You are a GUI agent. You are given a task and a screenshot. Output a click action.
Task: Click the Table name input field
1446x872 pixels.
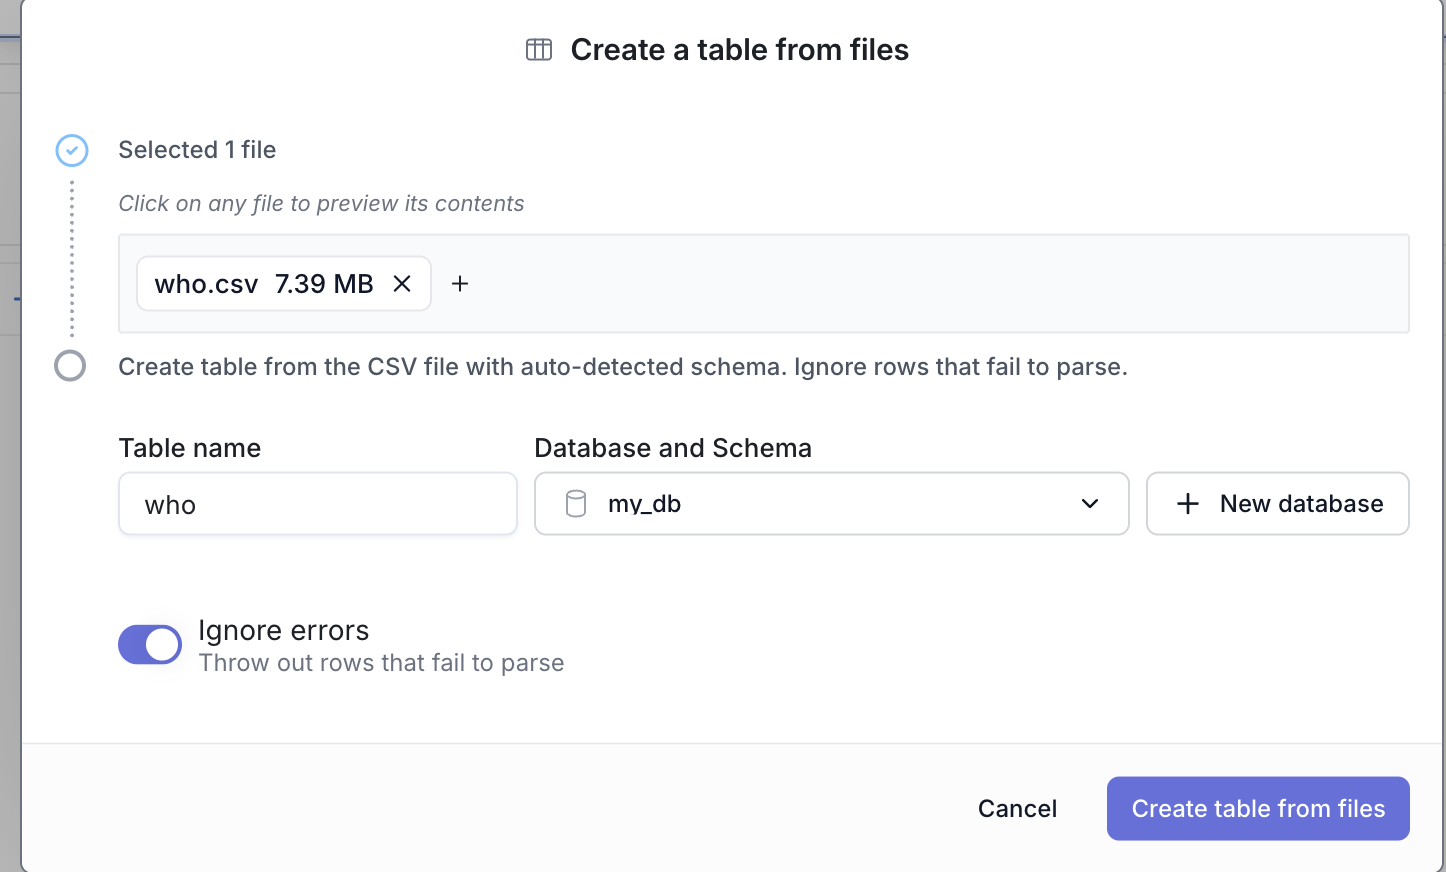click(x=318, y=504)
